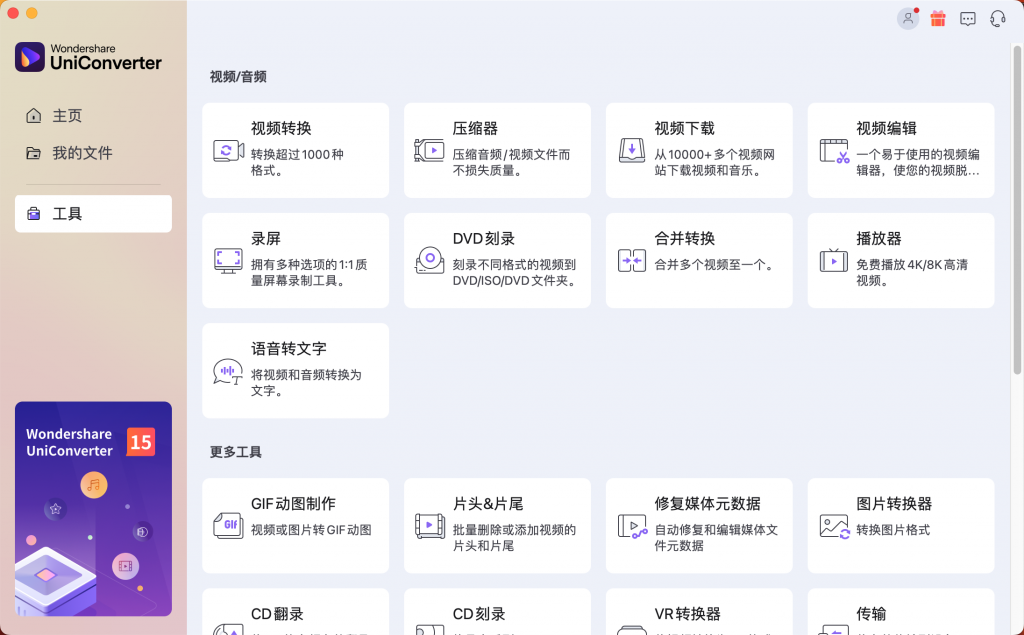The height and width of the screenshot is (635, 1024).
Task: Open the 视频下载 tool title
Action: pos(684,128)
